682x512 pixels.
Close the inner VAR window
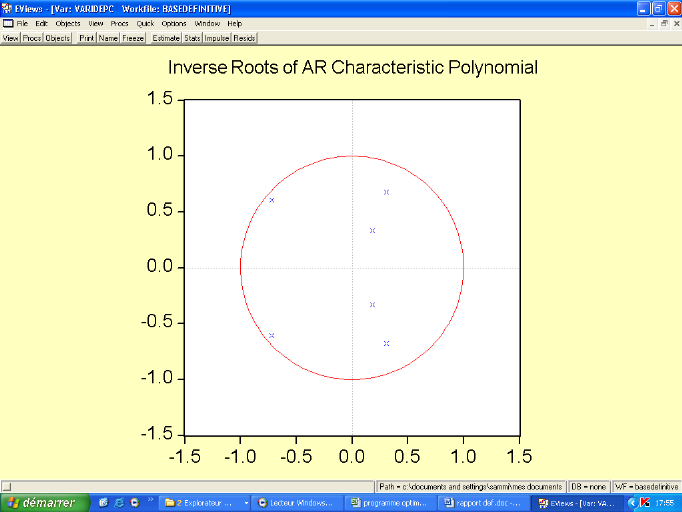676,24
